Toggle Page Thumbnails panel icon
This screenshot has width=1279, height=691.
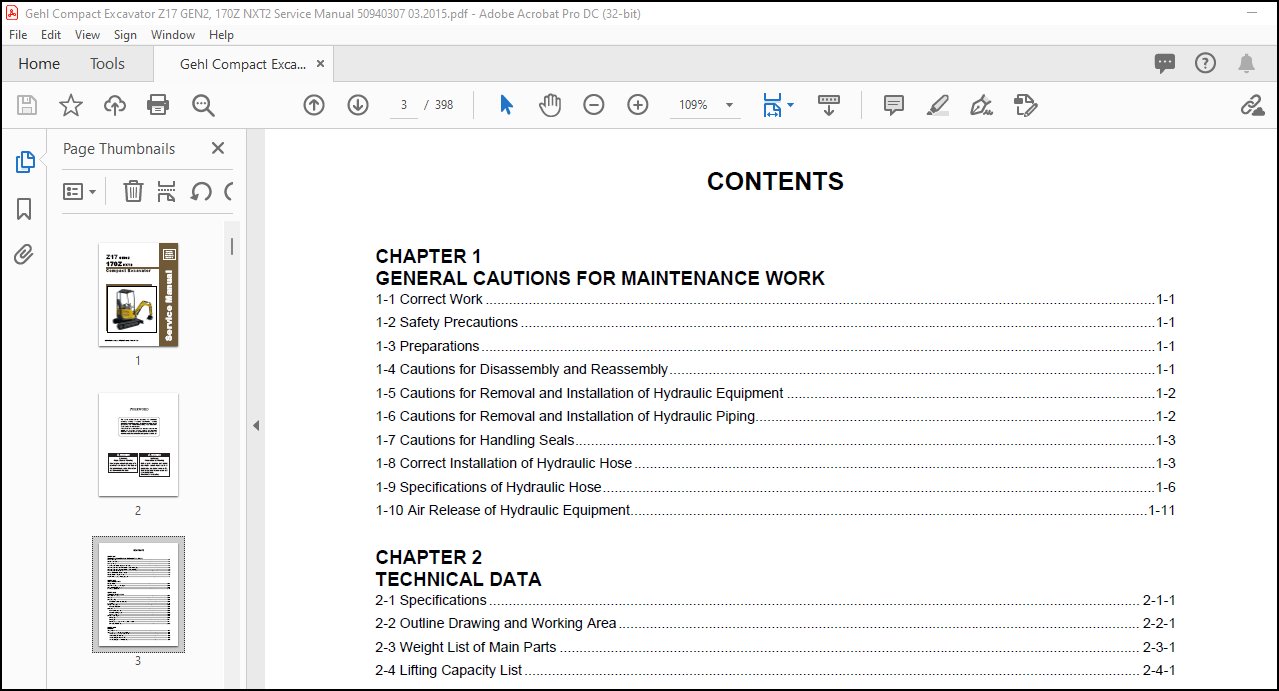pos(25,162)
